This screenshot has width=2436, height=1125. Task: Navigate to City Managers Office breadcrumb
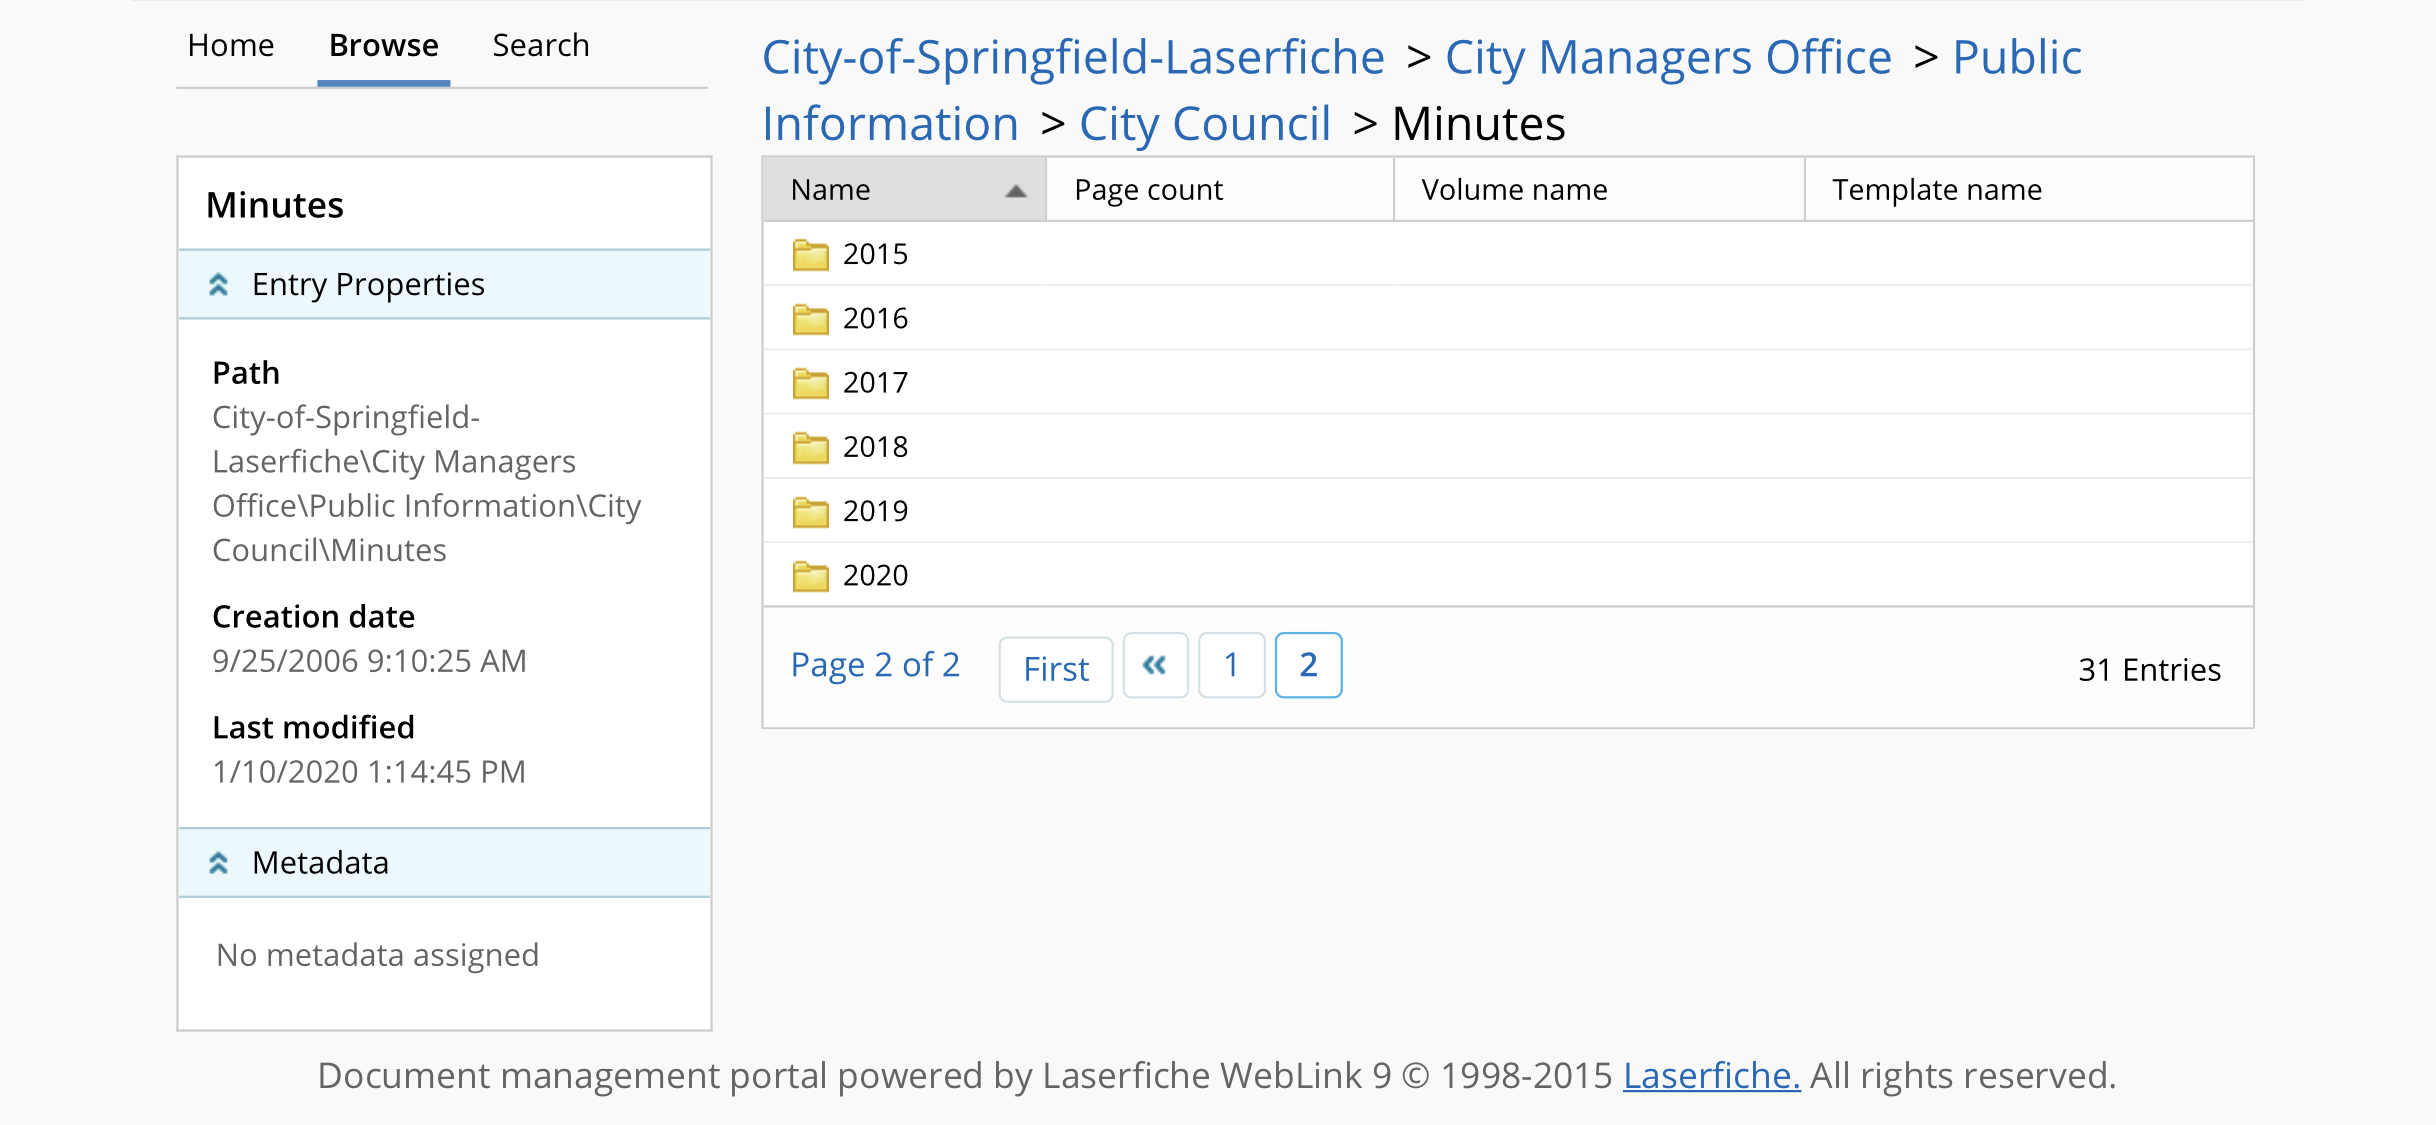[1667, 57]
